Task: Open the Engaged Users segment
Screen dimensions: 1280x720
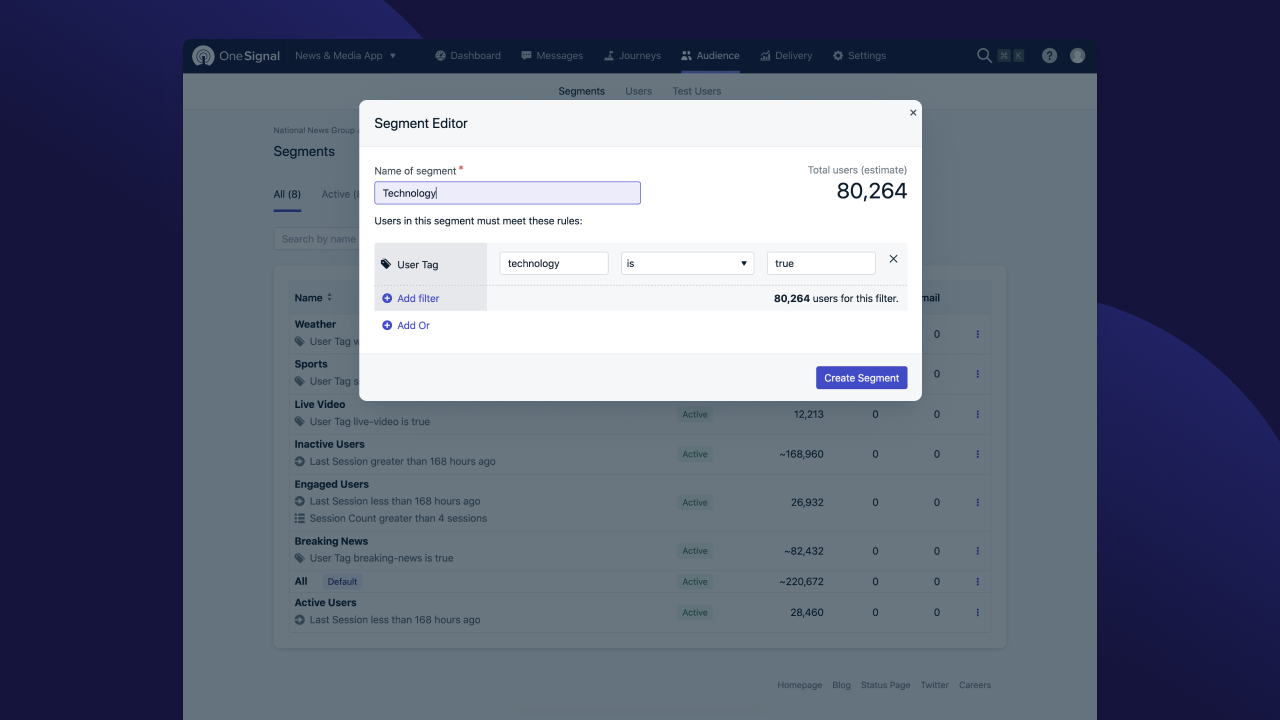Action: 332,484
